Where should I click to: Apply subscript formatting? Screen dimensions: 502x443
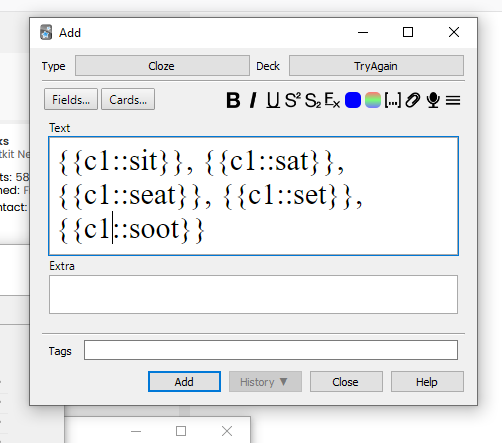(x=313, y=100)
